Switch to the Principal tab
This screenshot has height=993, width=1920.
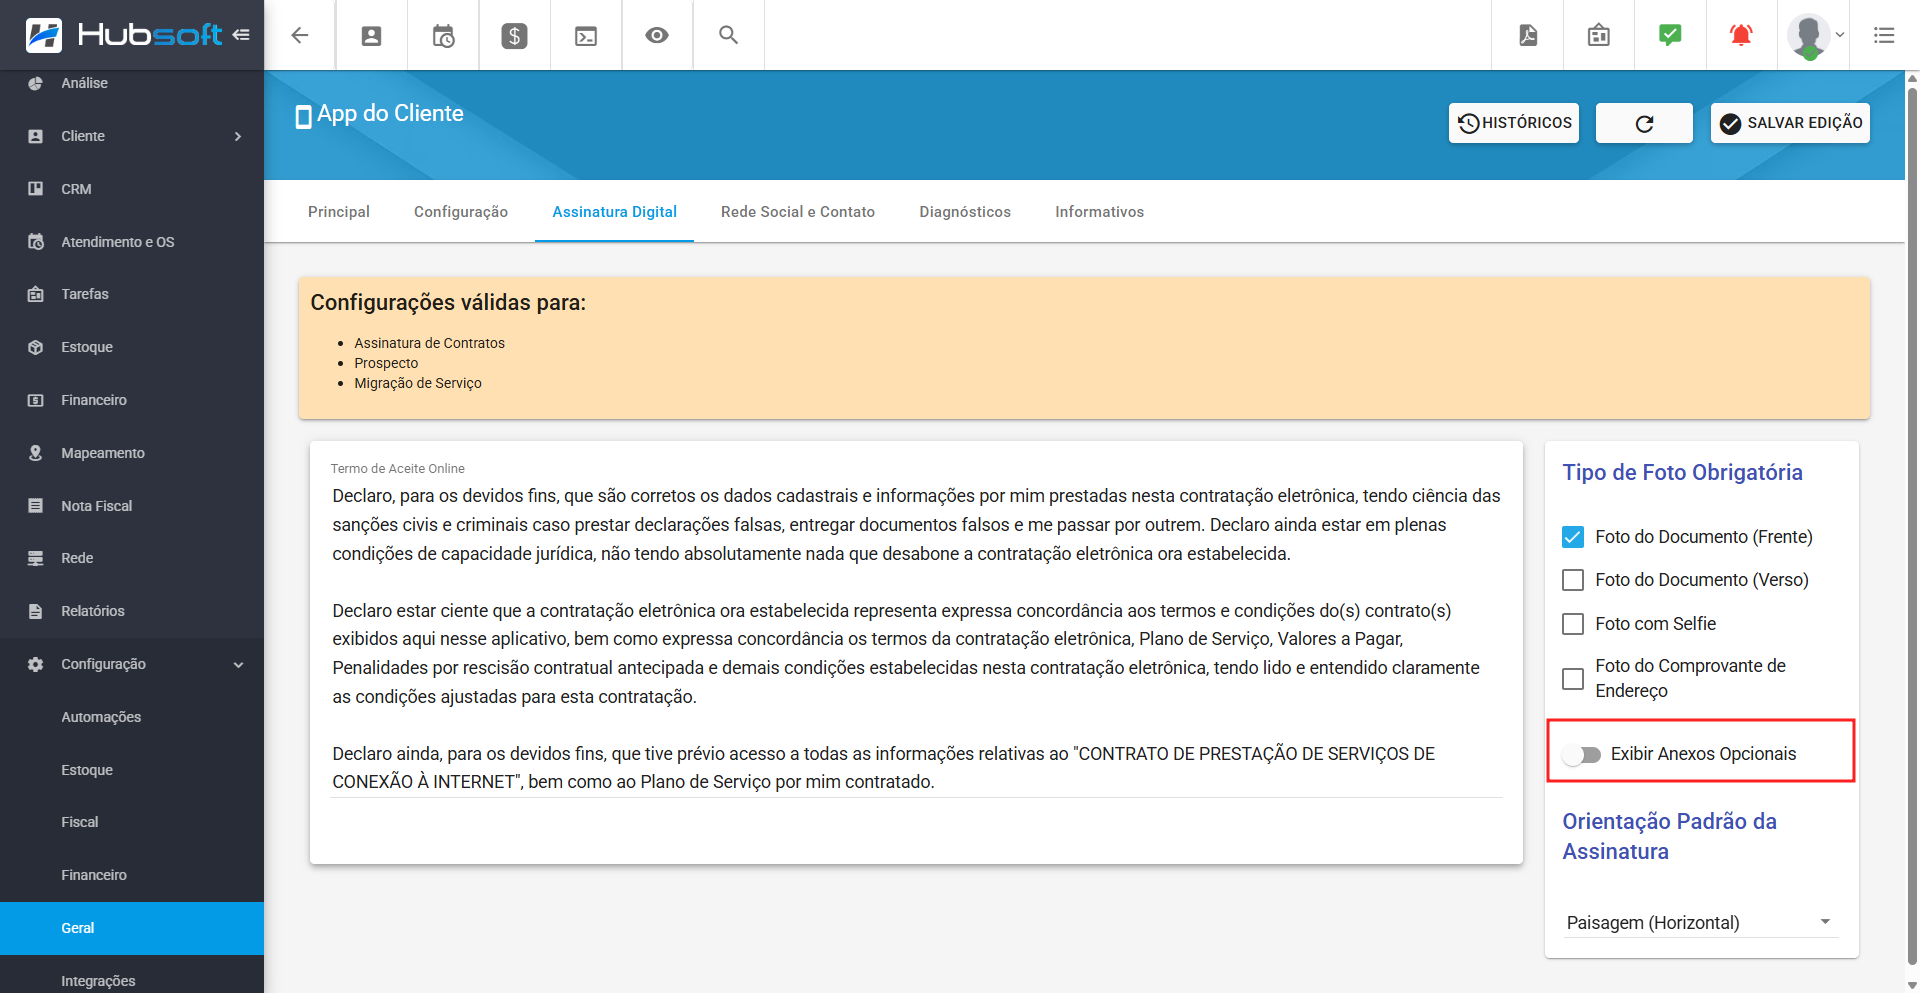click(x=339, y=212)
